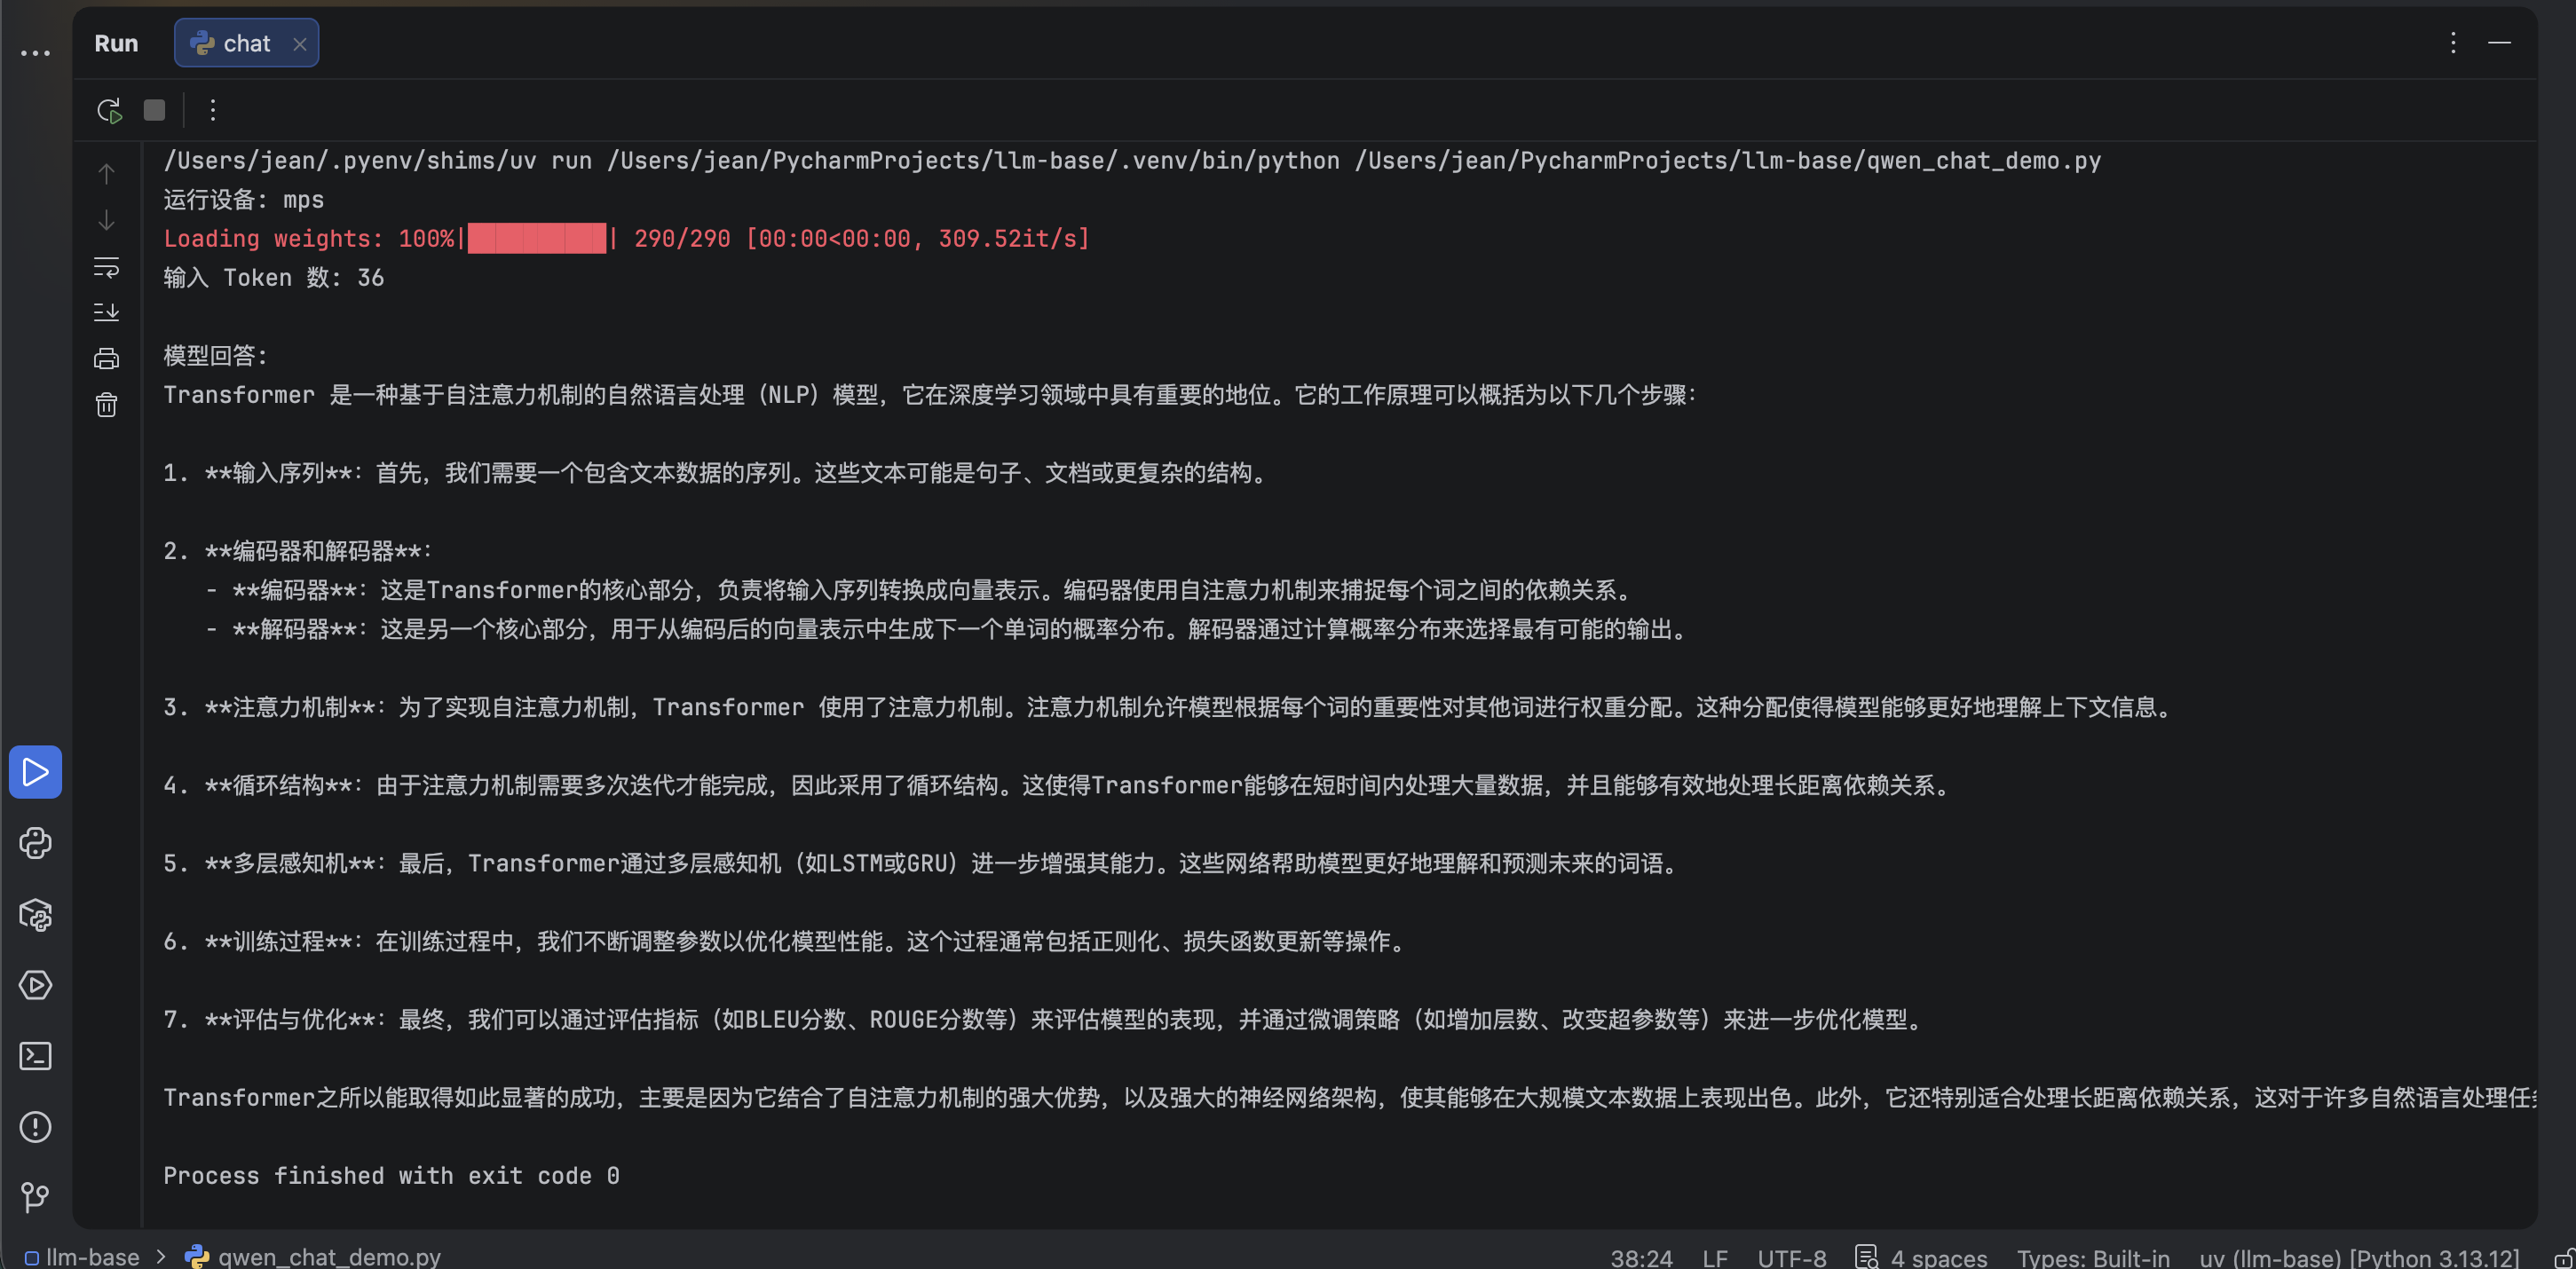Print the console output
Image resolution: width=2576 pixels, height=1269 pixels.
(106, 359)
